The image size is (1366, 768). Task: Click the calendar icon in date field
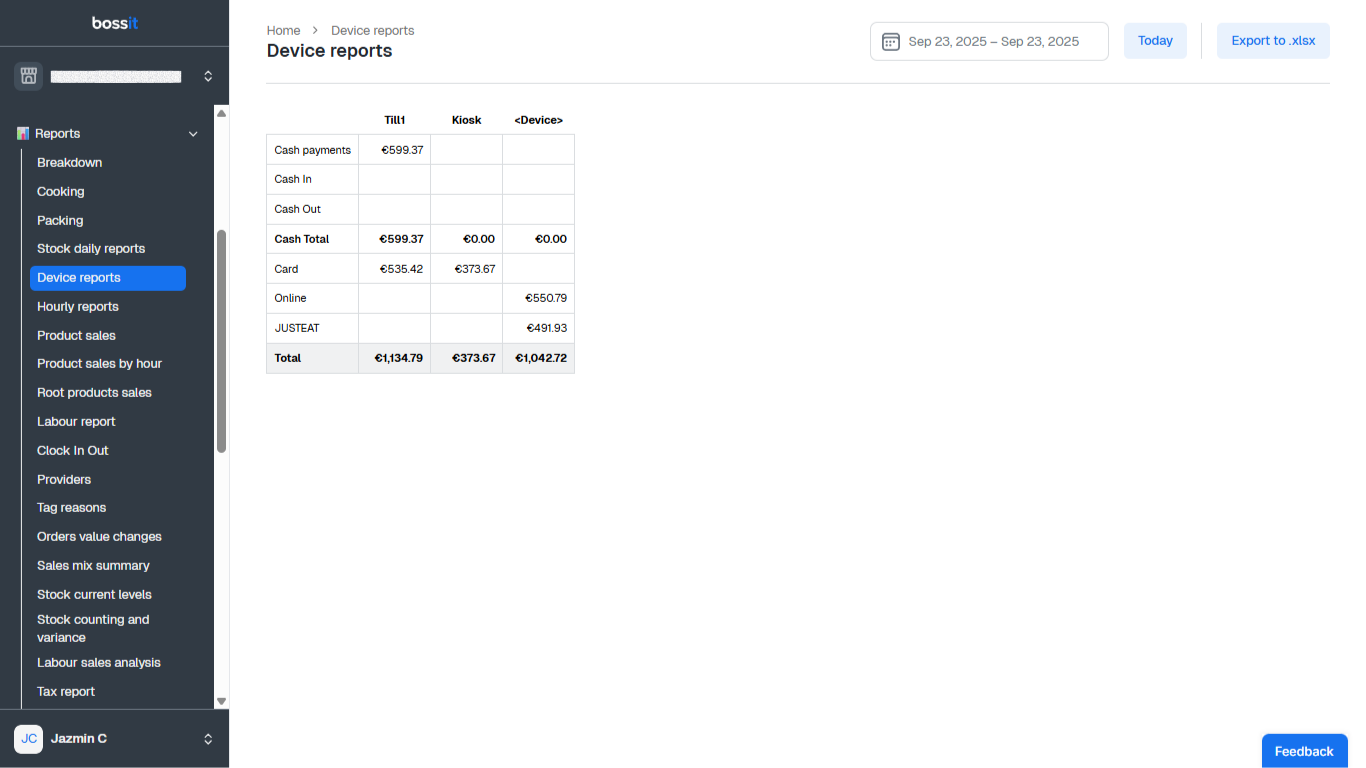click(x=890, y=42)
